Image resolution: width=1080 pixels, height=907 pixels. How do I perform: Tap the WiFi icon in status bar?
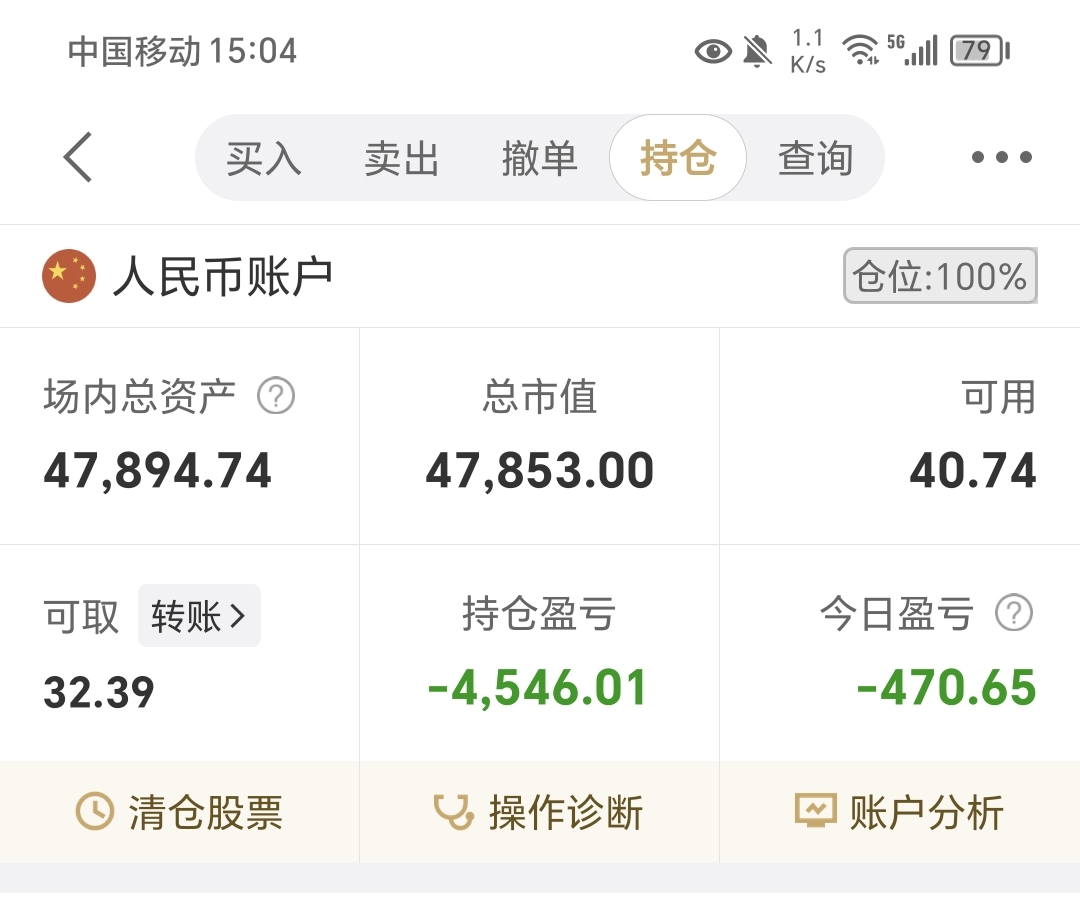click(860, 50)
